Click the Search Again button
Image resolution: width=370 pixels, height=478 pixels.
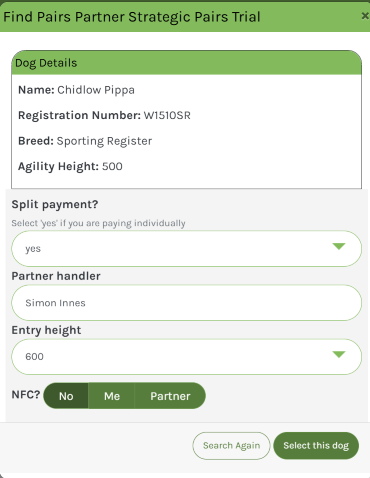click(x=231, y=446)
